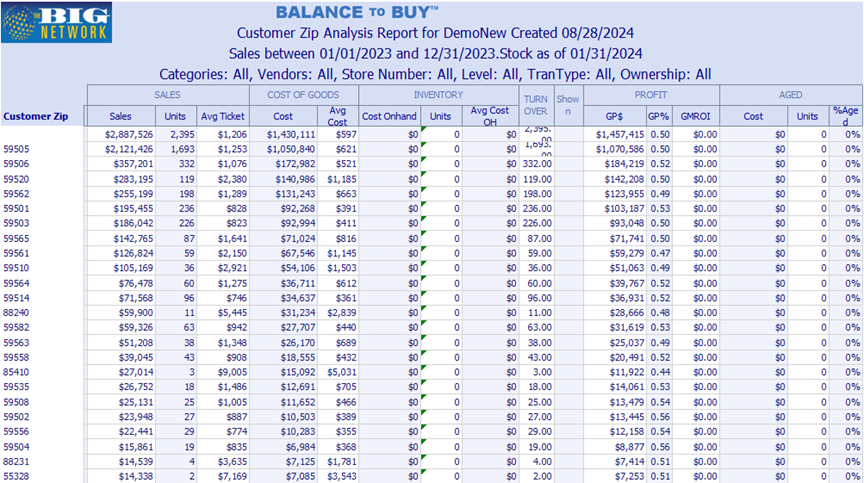The width and height of the screenshot is (864, 483).
Task: Click sales value $357,201
Action: [x=133, y=164]
